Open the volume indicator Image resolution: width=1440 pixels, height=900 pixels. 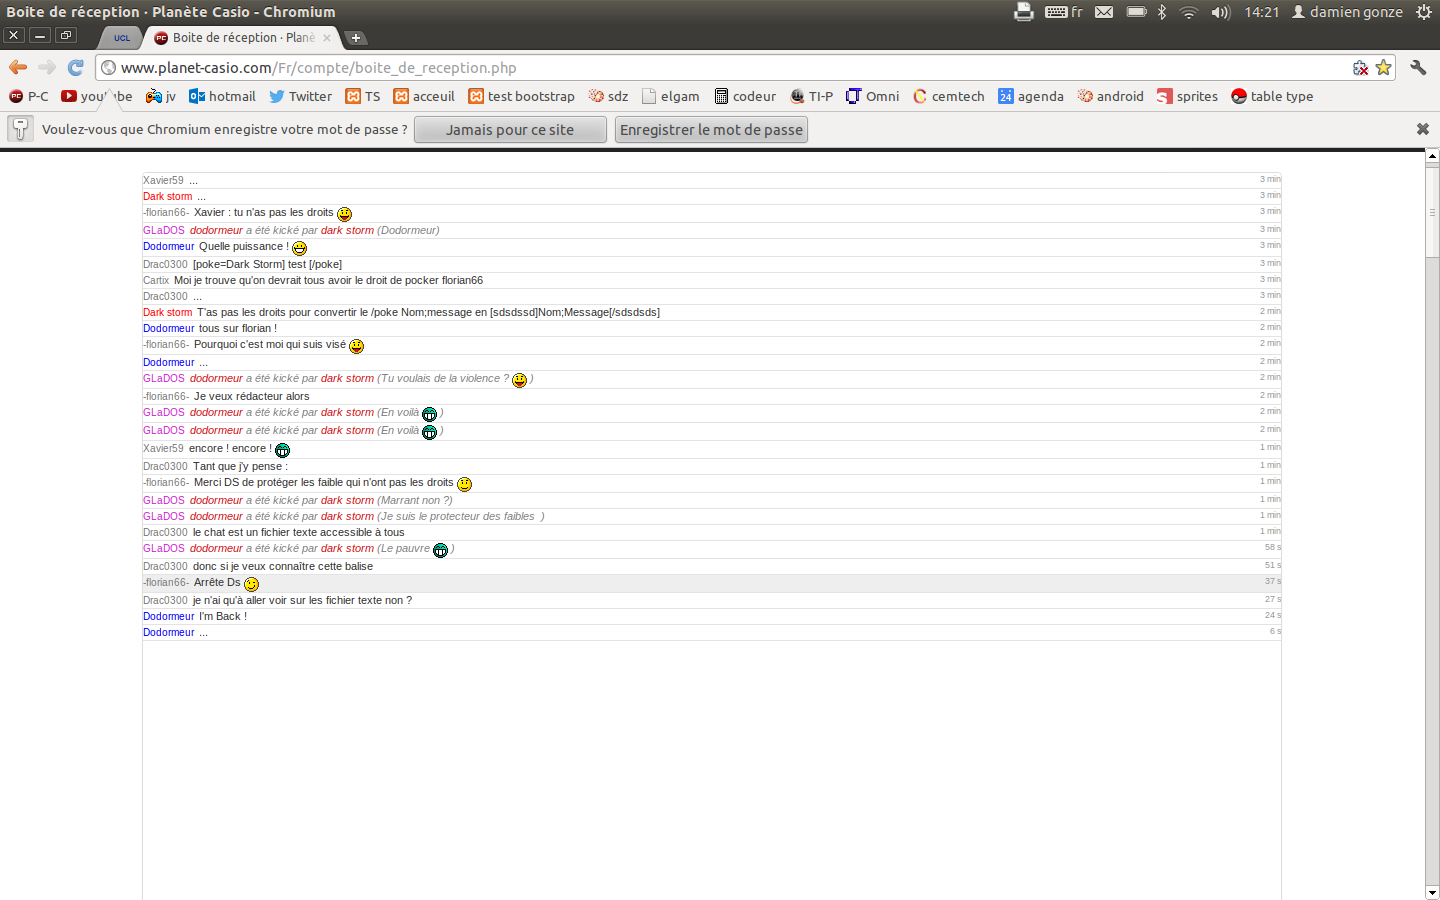[1220, 12]
